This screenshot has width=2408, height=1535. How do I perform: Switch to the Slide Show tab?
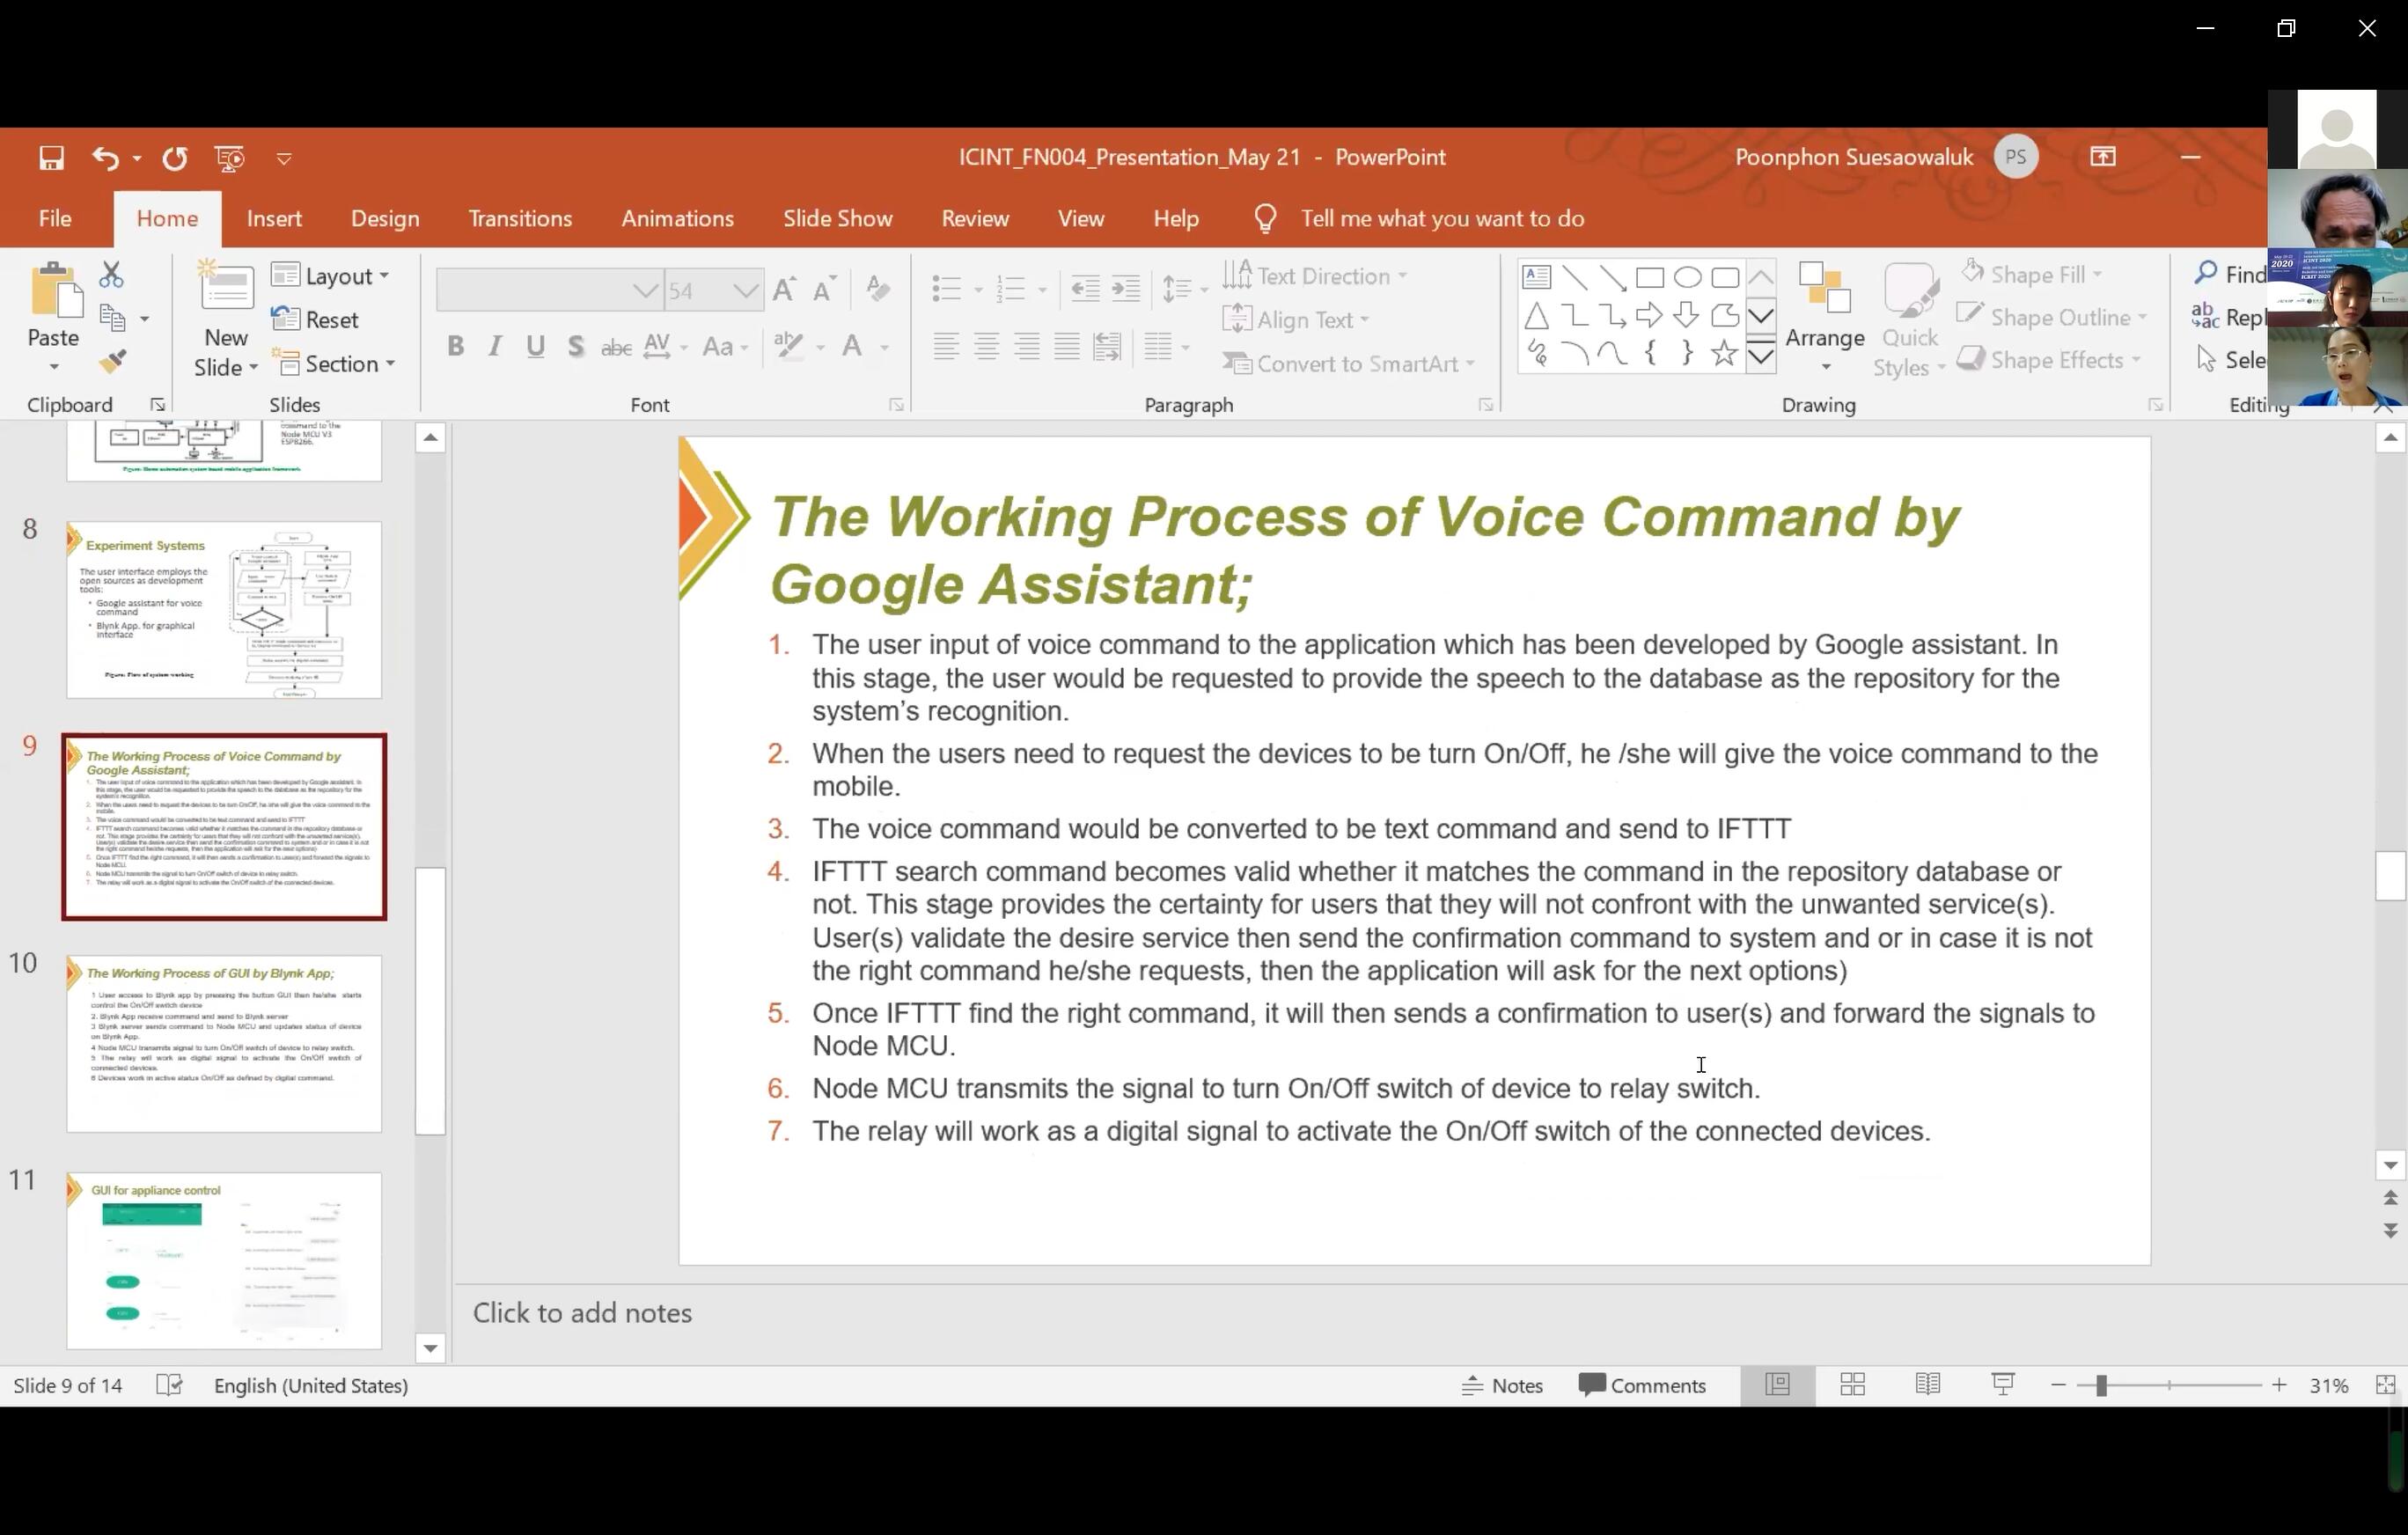pos(837,219)
